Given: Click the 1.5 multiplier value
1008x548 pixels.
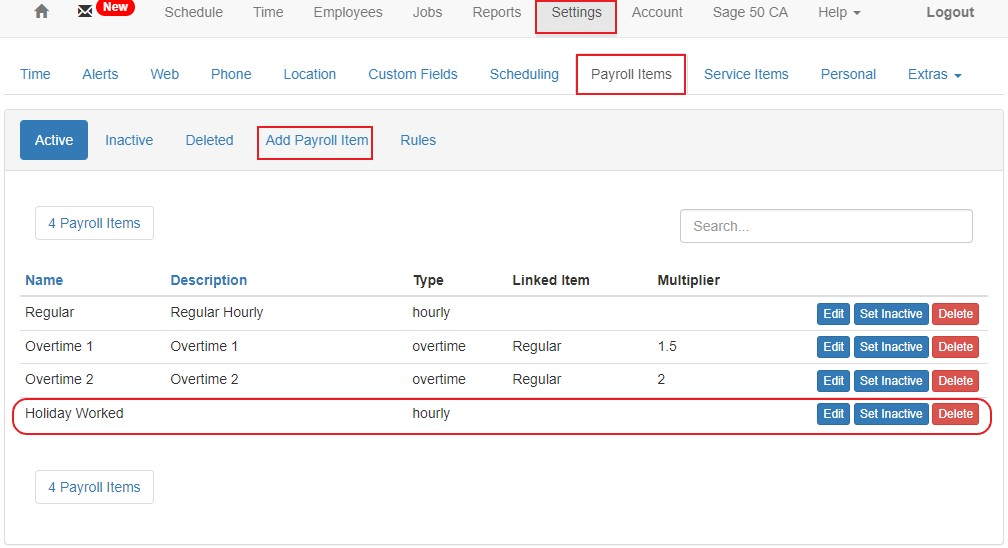Looking at the screenshot, I should click(667, 346).
